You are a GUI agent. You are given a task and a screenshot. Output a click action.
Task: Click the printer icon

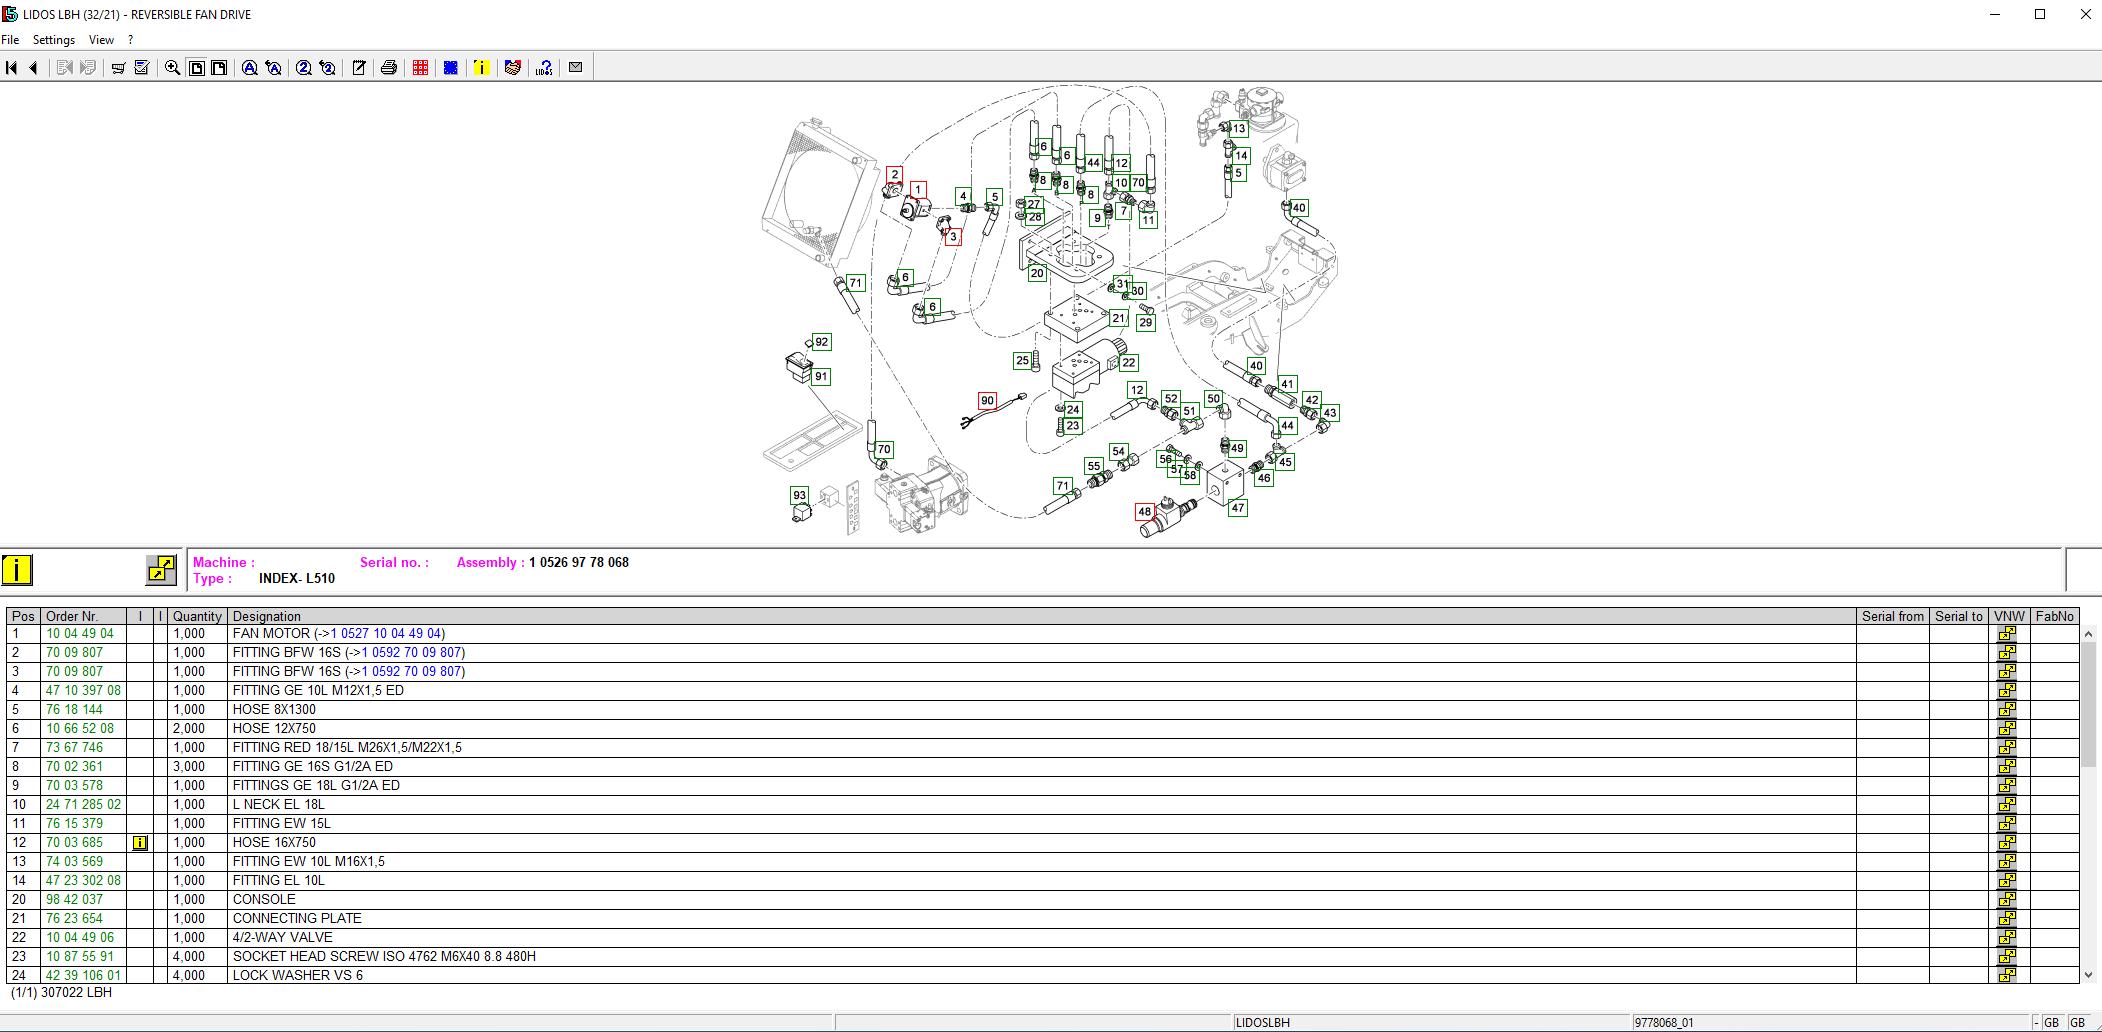[389, 68]
